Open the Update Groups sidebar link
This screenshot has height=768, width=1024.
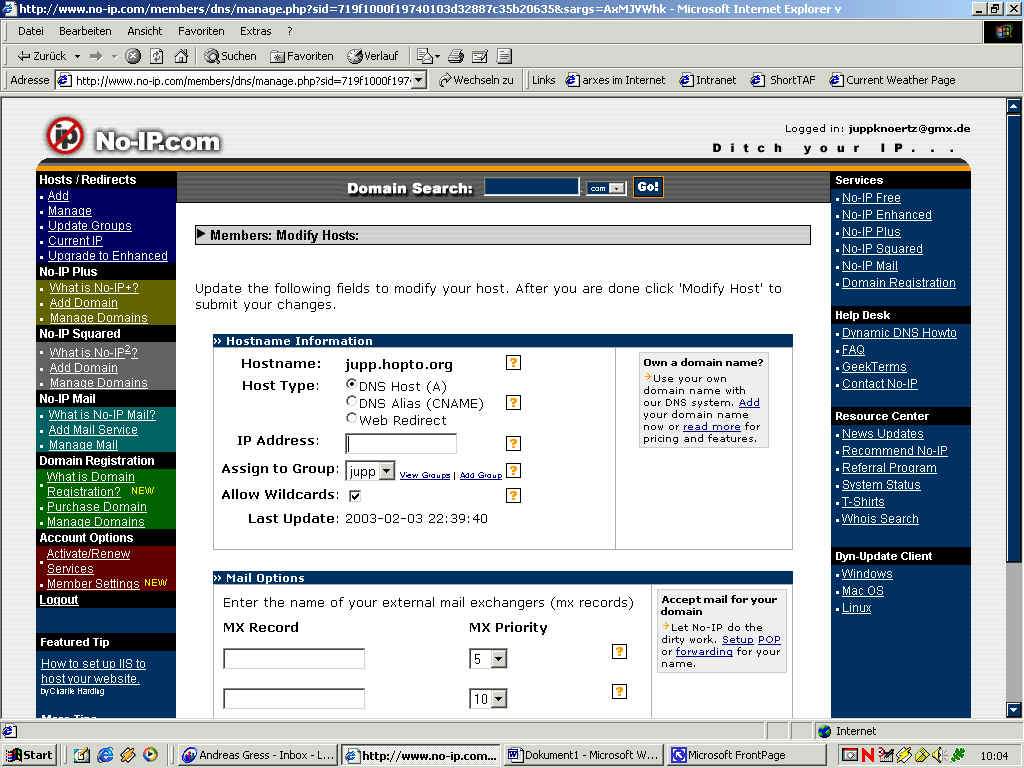89,226
